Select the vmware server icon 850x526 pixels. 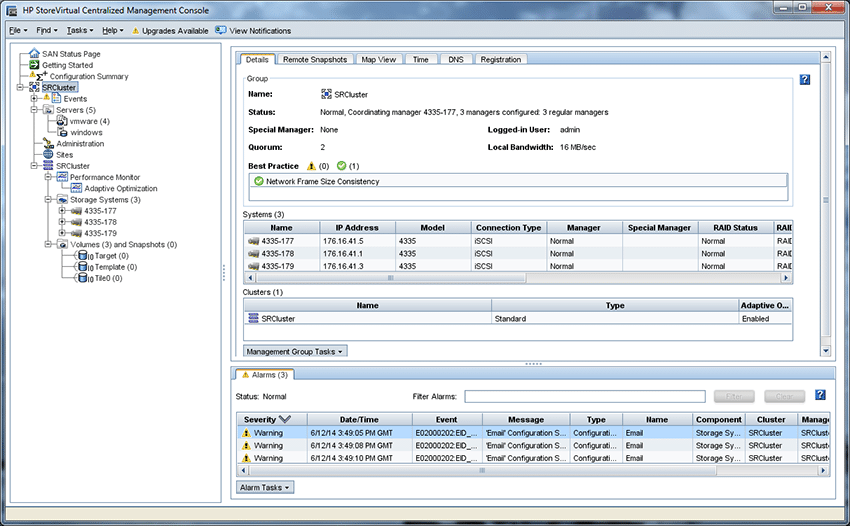pos(62,121)
